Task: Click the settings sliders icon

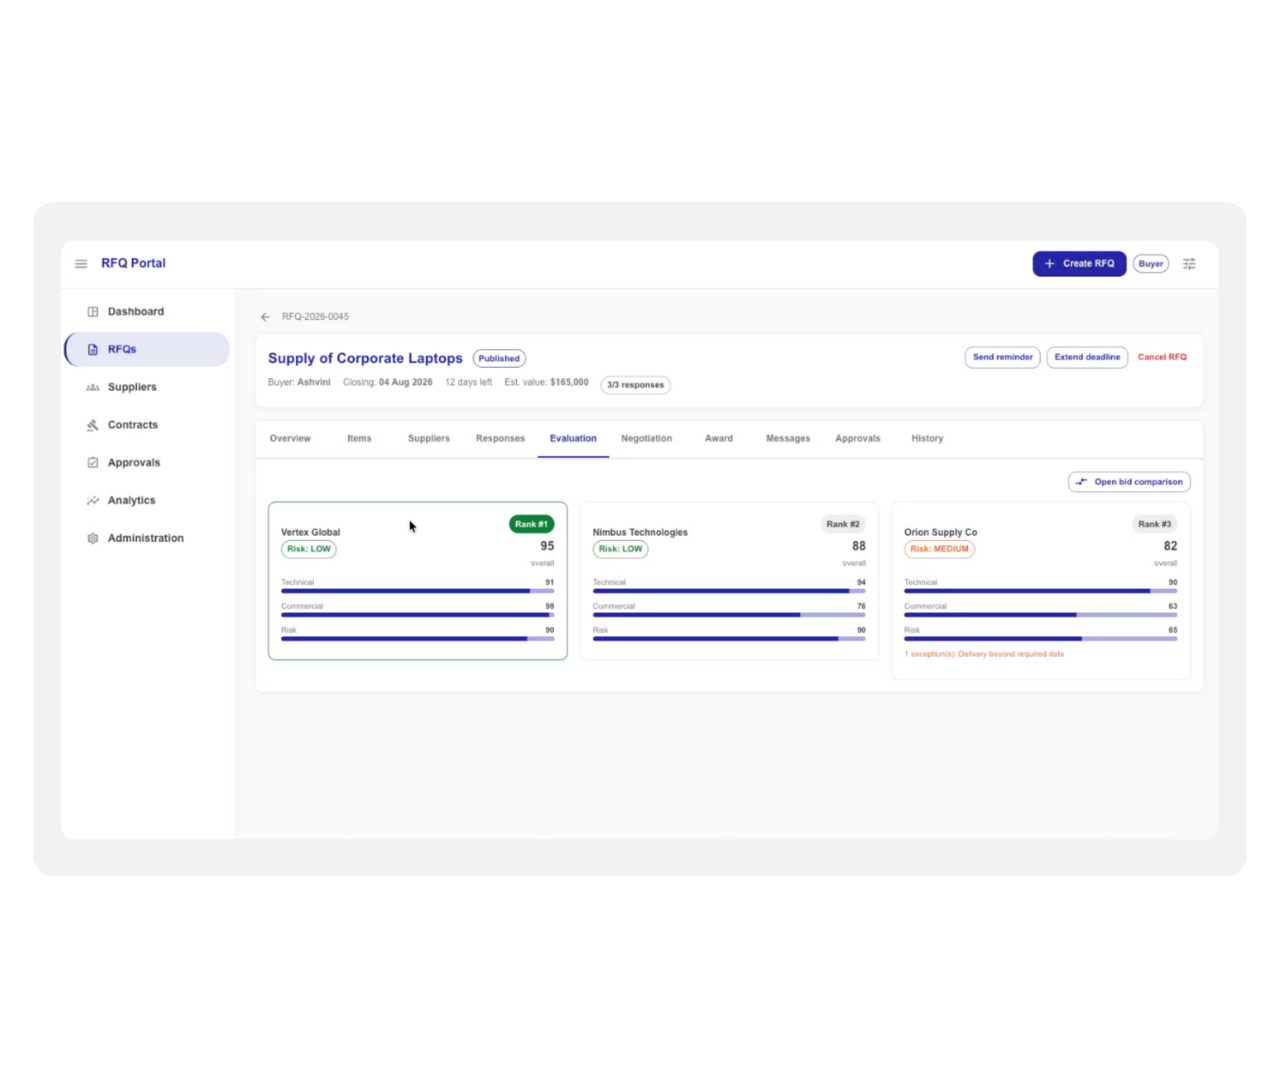Action: (1189, 264)
